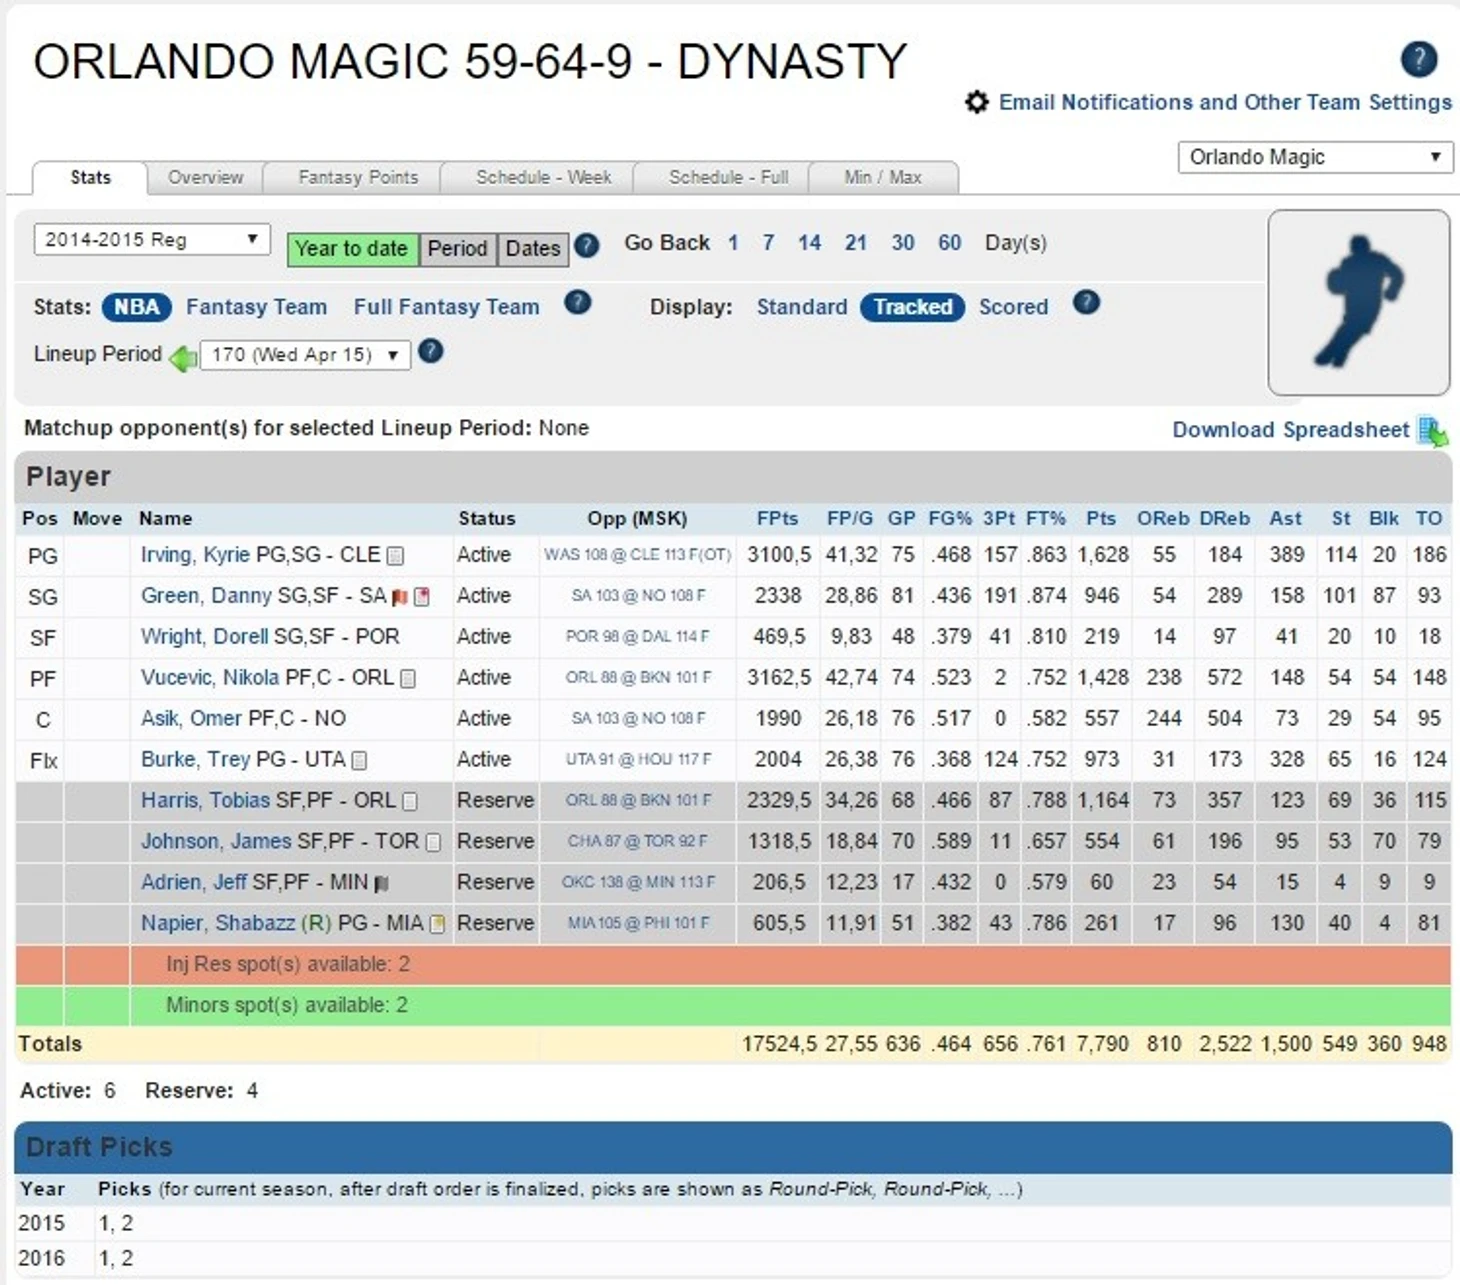Go back 7 days
Image resolution: width=1460 pixels, height=1285 pixels.
[x=768, y=243]
